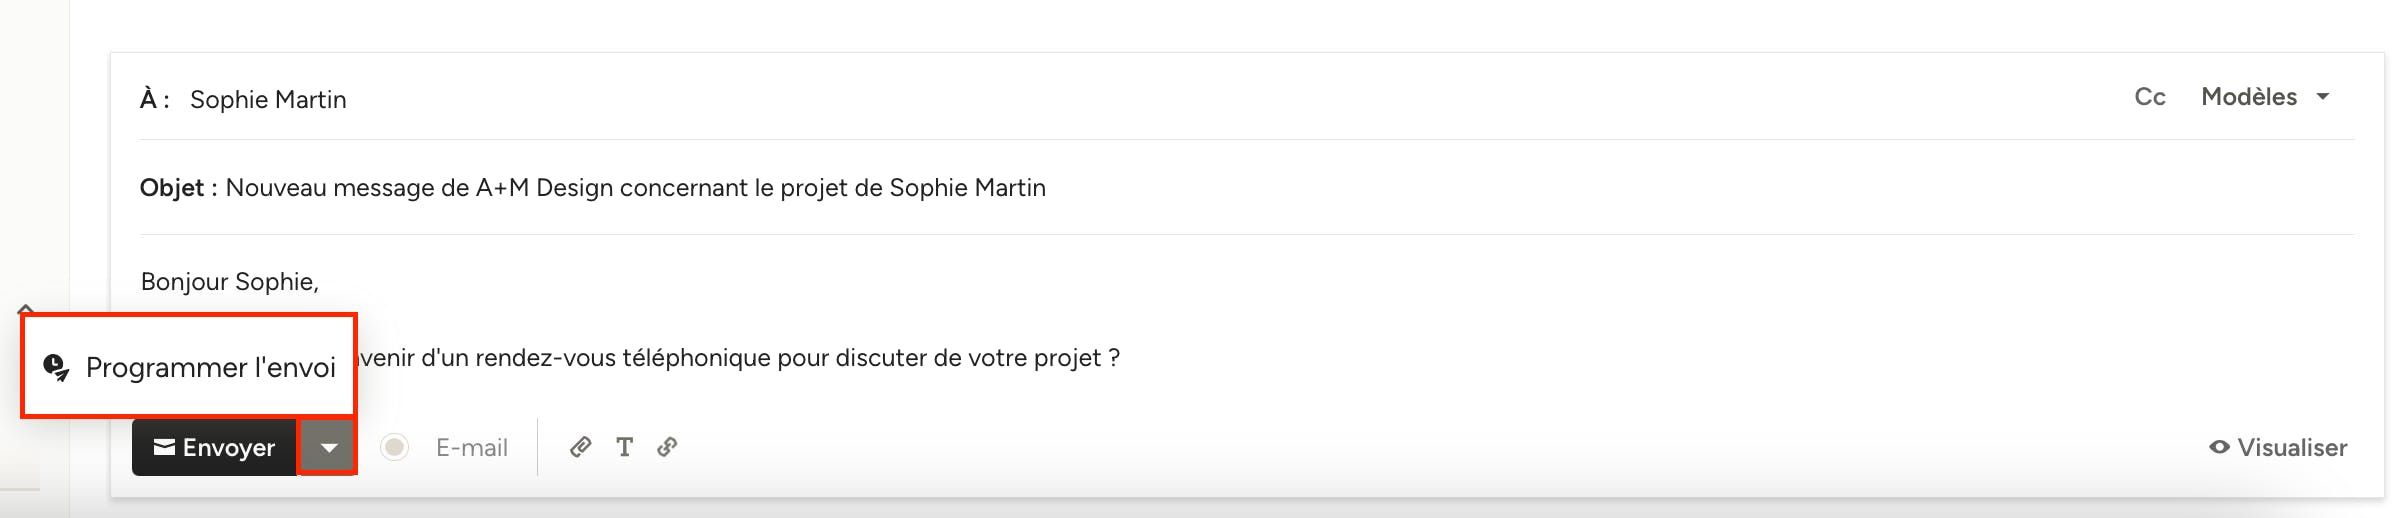The width and height of the screenshot is (2402, 518).
Task: Toggle the E-mail radio button
Action: click(x=395, y=447)
